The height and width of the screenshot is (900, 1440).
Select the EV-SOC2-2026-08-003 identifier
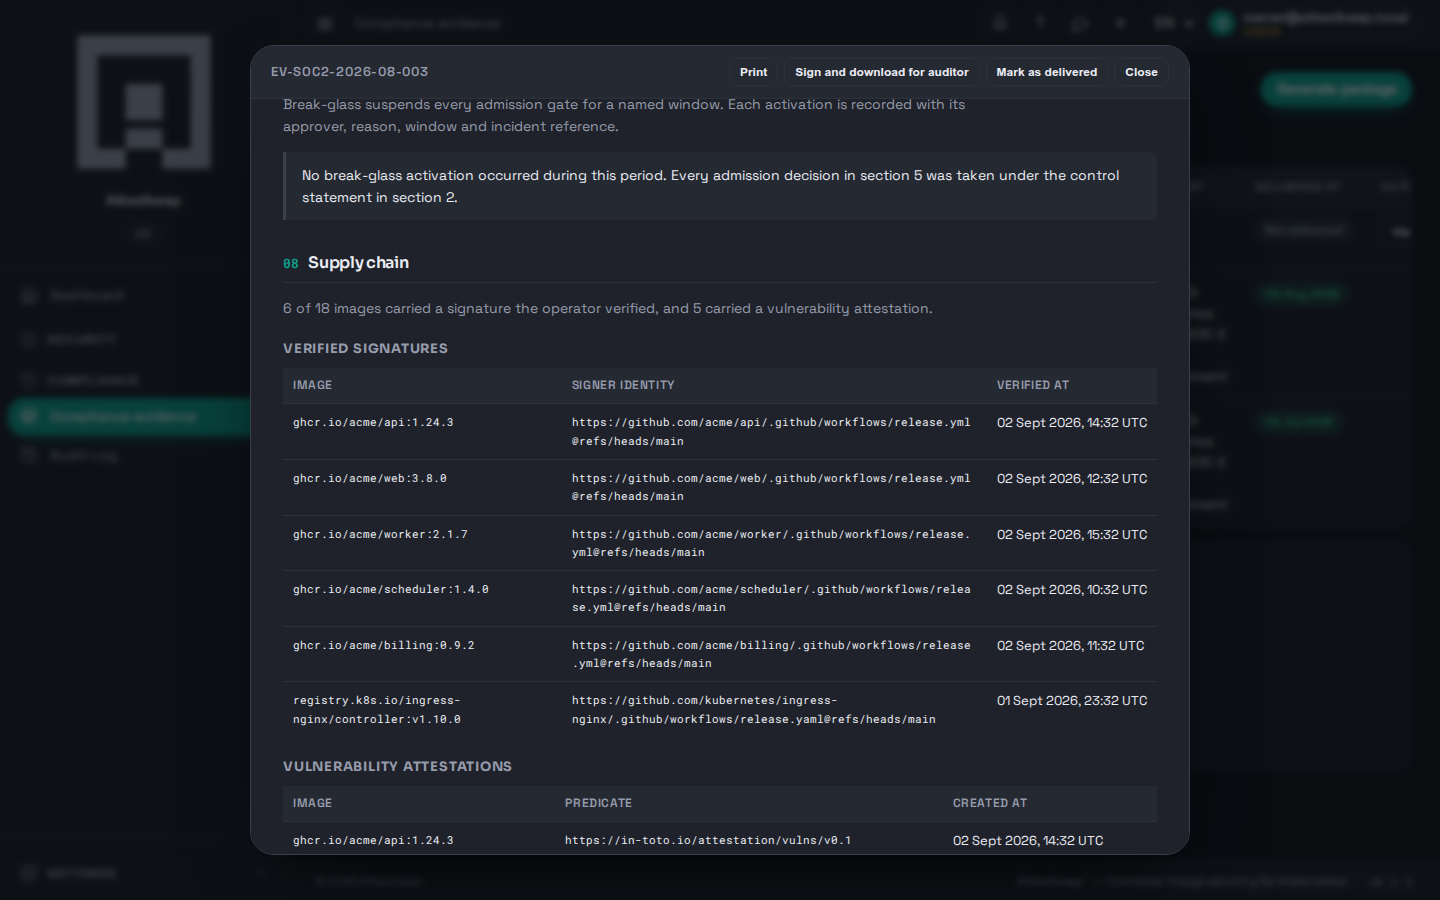tap(349, 72)
